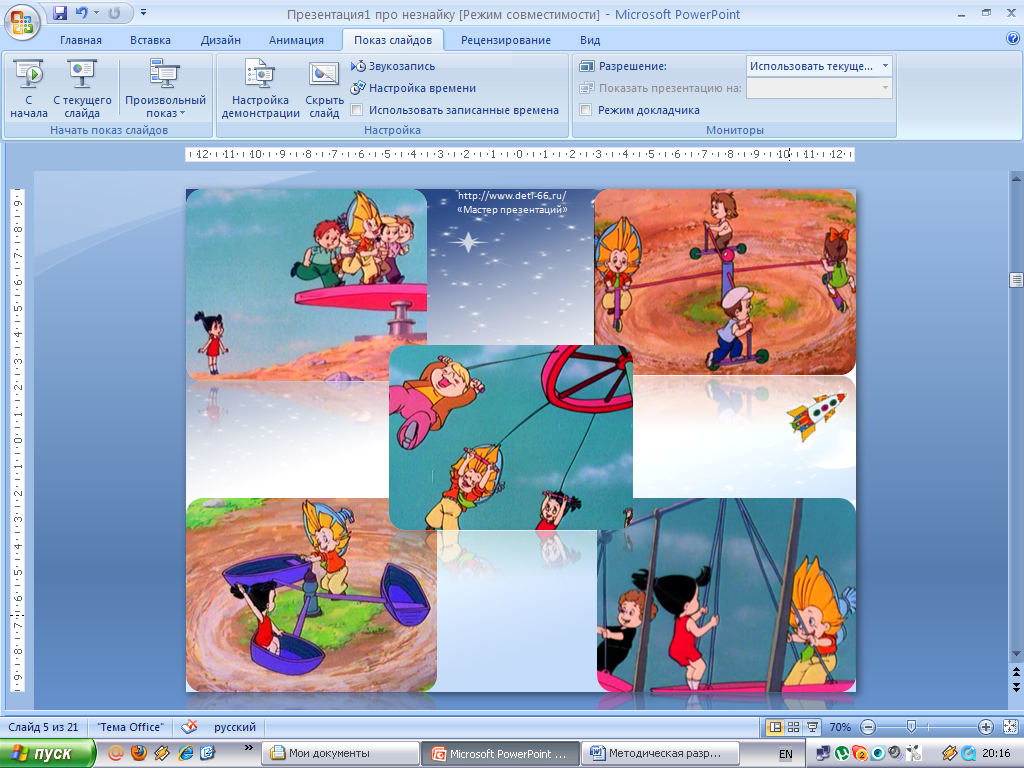Start the slide show with С начала

point(29,89)
